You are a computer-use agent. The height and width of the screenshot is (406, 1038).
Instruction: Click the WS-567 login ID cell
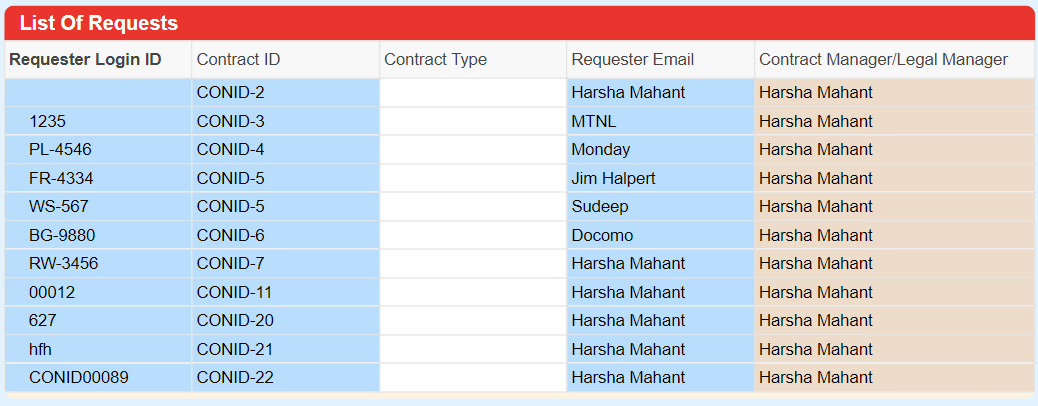pyautogui.click(x=98, y=207)
